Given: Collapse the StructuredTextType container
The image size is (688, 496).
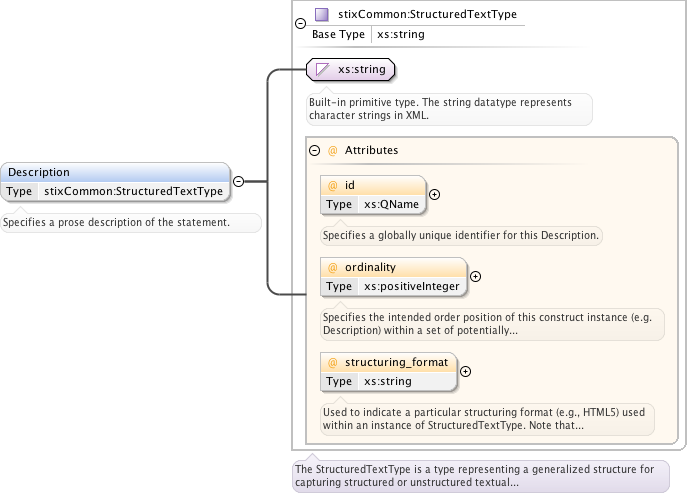Looking at the screenshot, I should click(300, 23).
